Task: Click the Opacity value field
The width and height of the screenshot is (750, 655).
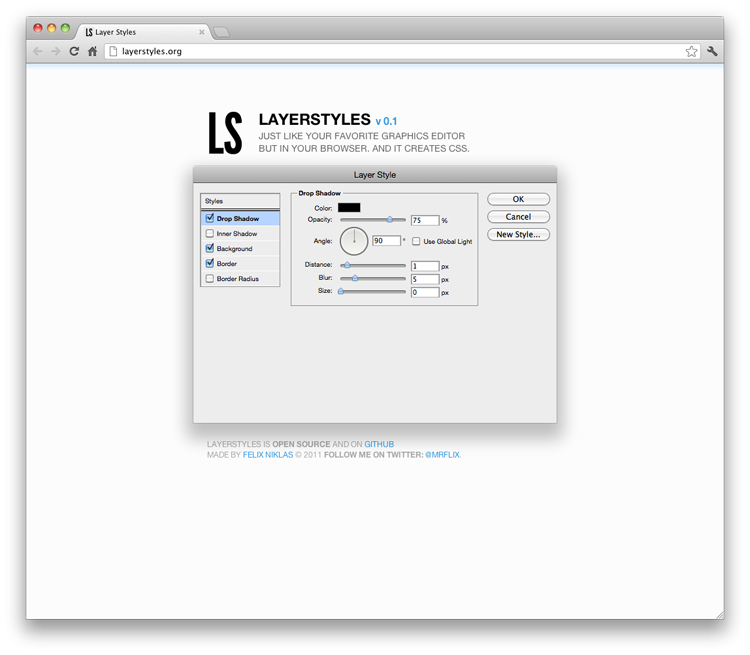Action: pyautogui.click(x=425, y=220)
